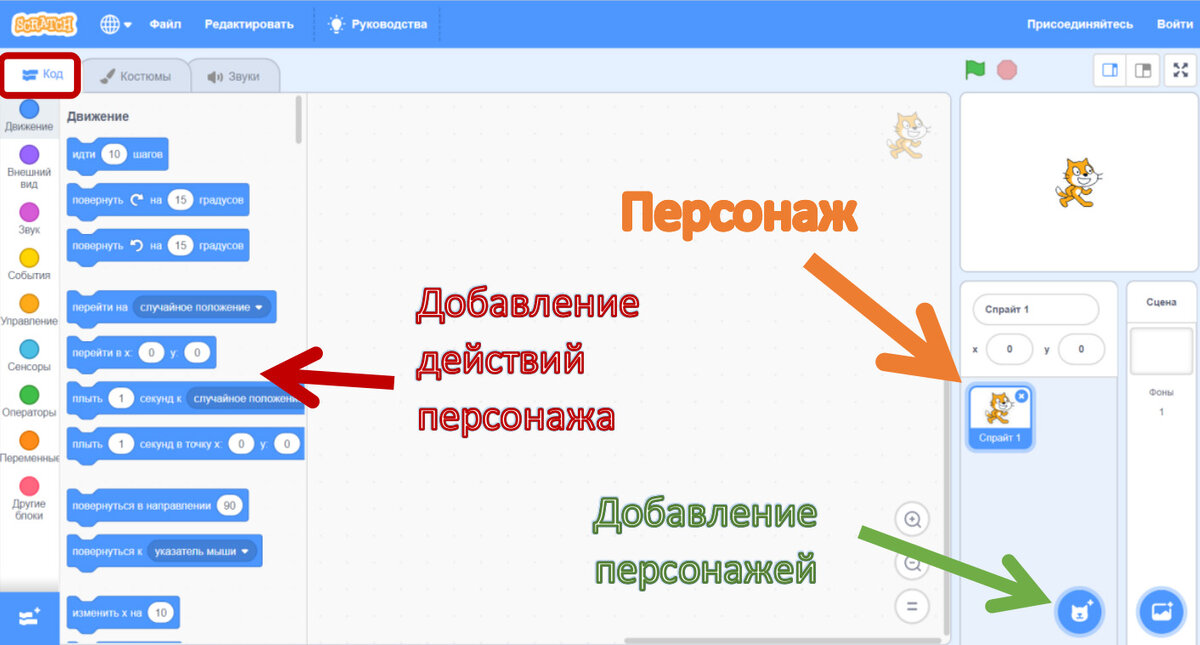Select the События block category

30,265
